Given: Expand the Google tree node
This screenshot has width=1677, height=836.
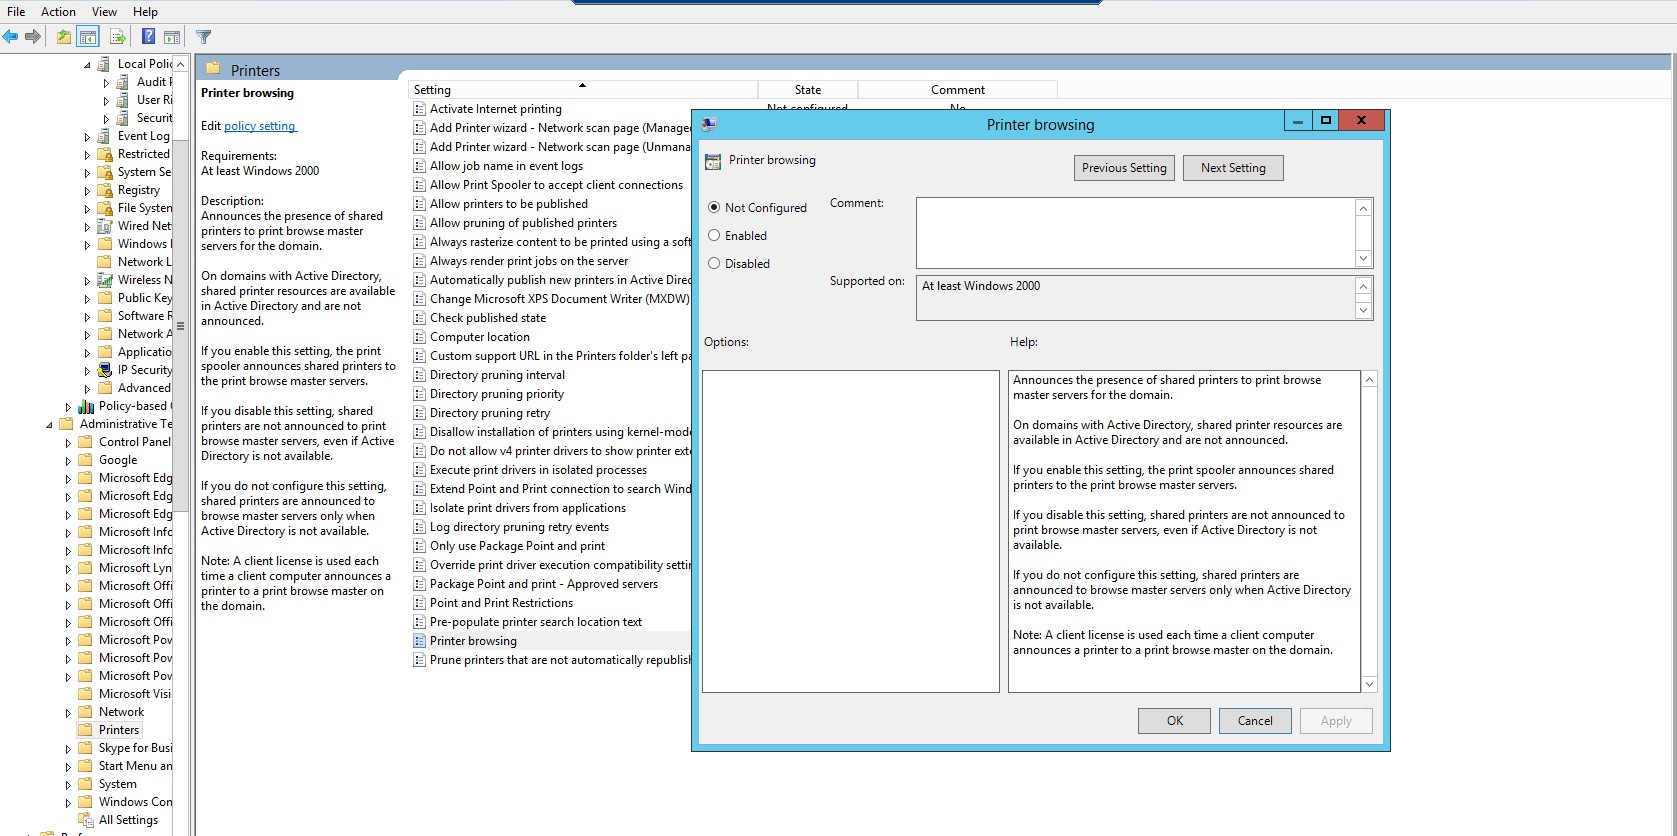Looking at the screenshot, I should click(x=68, y=460).
